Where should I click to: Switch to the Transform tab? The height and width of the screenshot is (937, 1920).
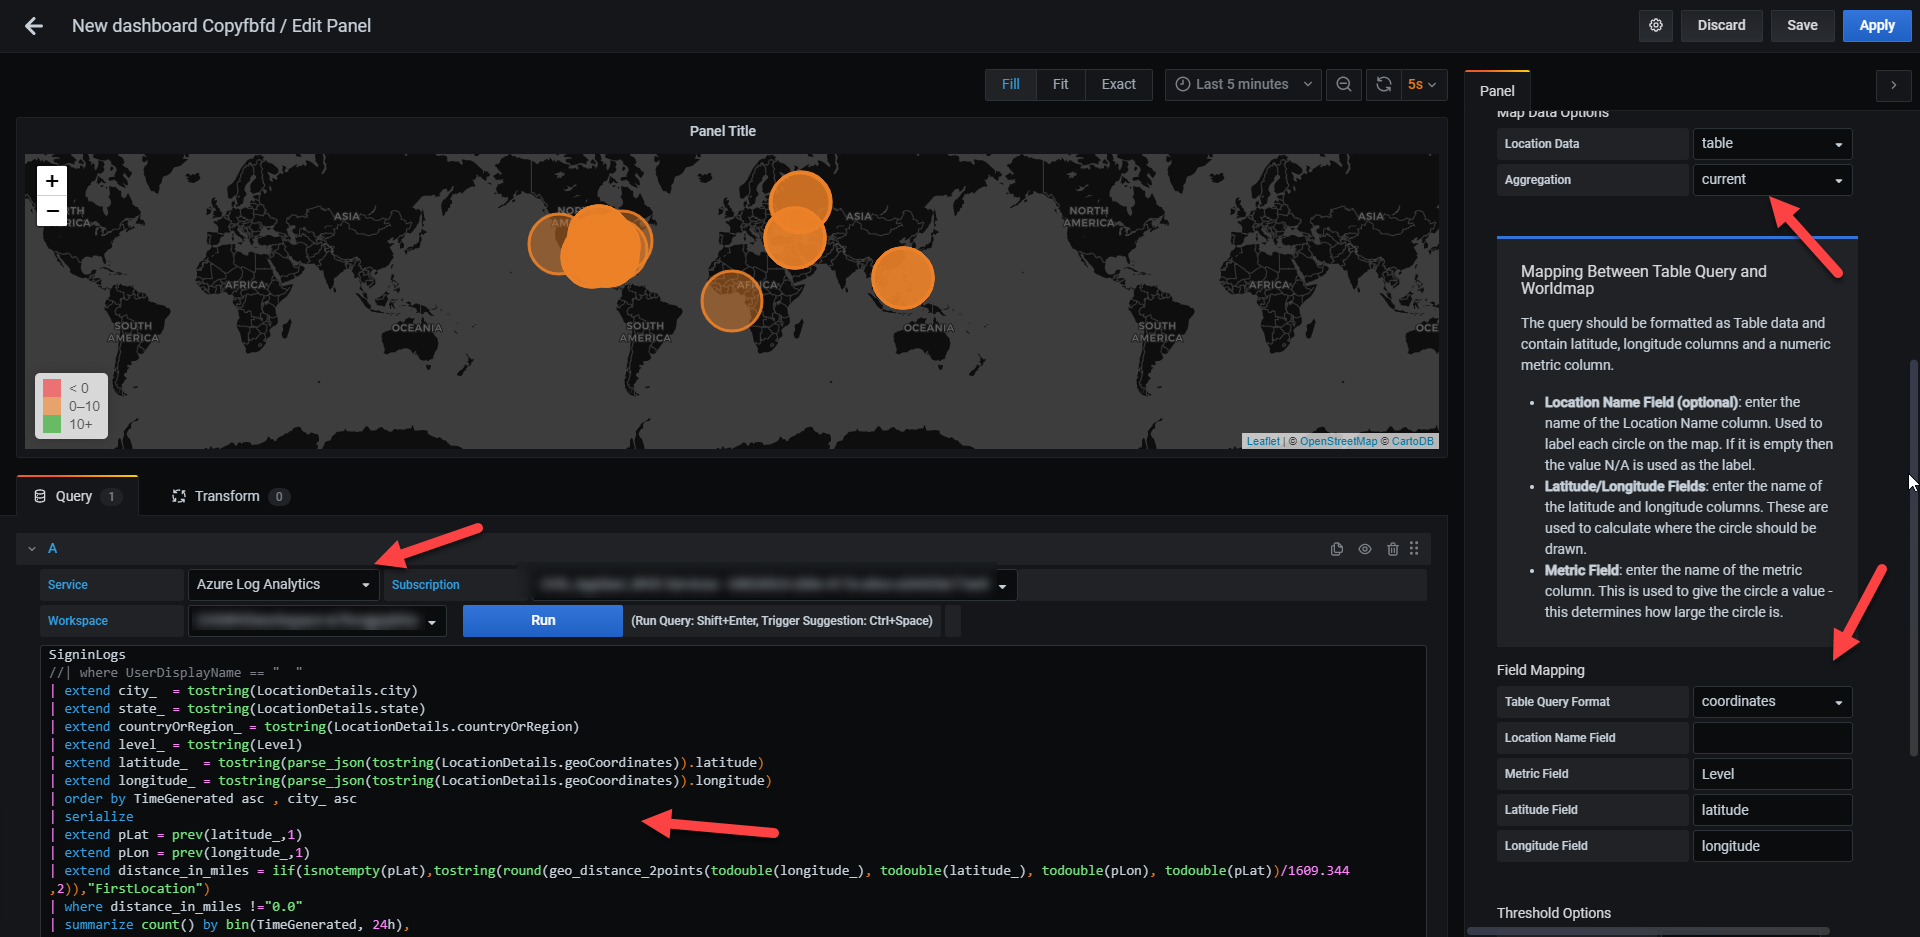(x=228, y=495)
